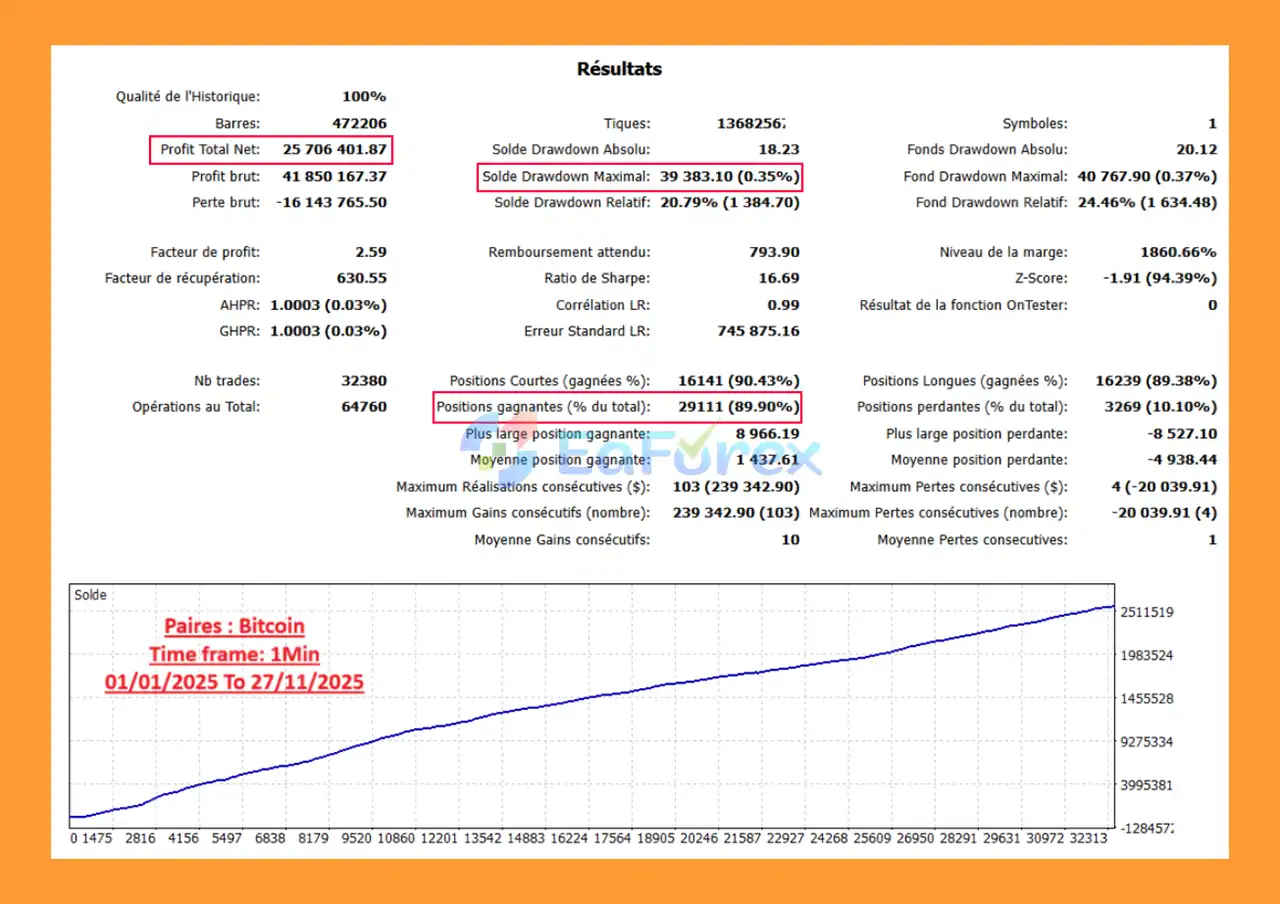Viewport: 1280px width, 904px height.
Task: Select the Z-Score value
Action: (1172, 279)
